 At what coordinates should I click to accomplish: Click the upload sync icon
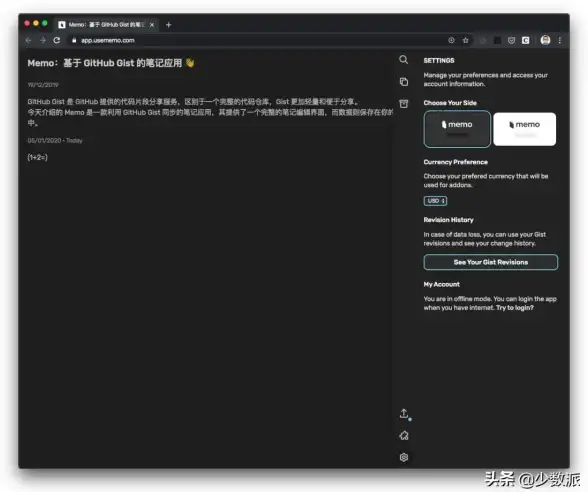point(404,413)
